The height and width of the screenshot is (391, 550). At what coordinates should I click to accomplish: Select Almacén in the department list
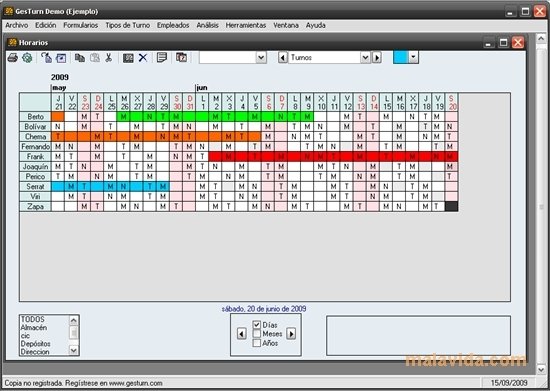coord(34,328)
